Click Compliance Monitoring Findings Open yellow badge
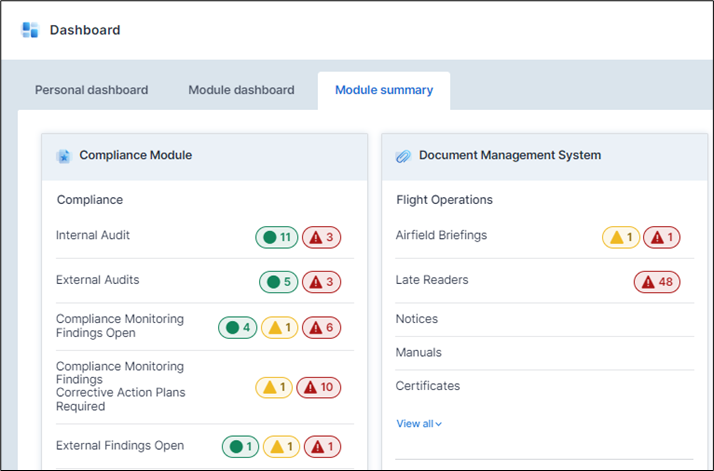Viewport: 714px width, 471px height. point(277,327)
